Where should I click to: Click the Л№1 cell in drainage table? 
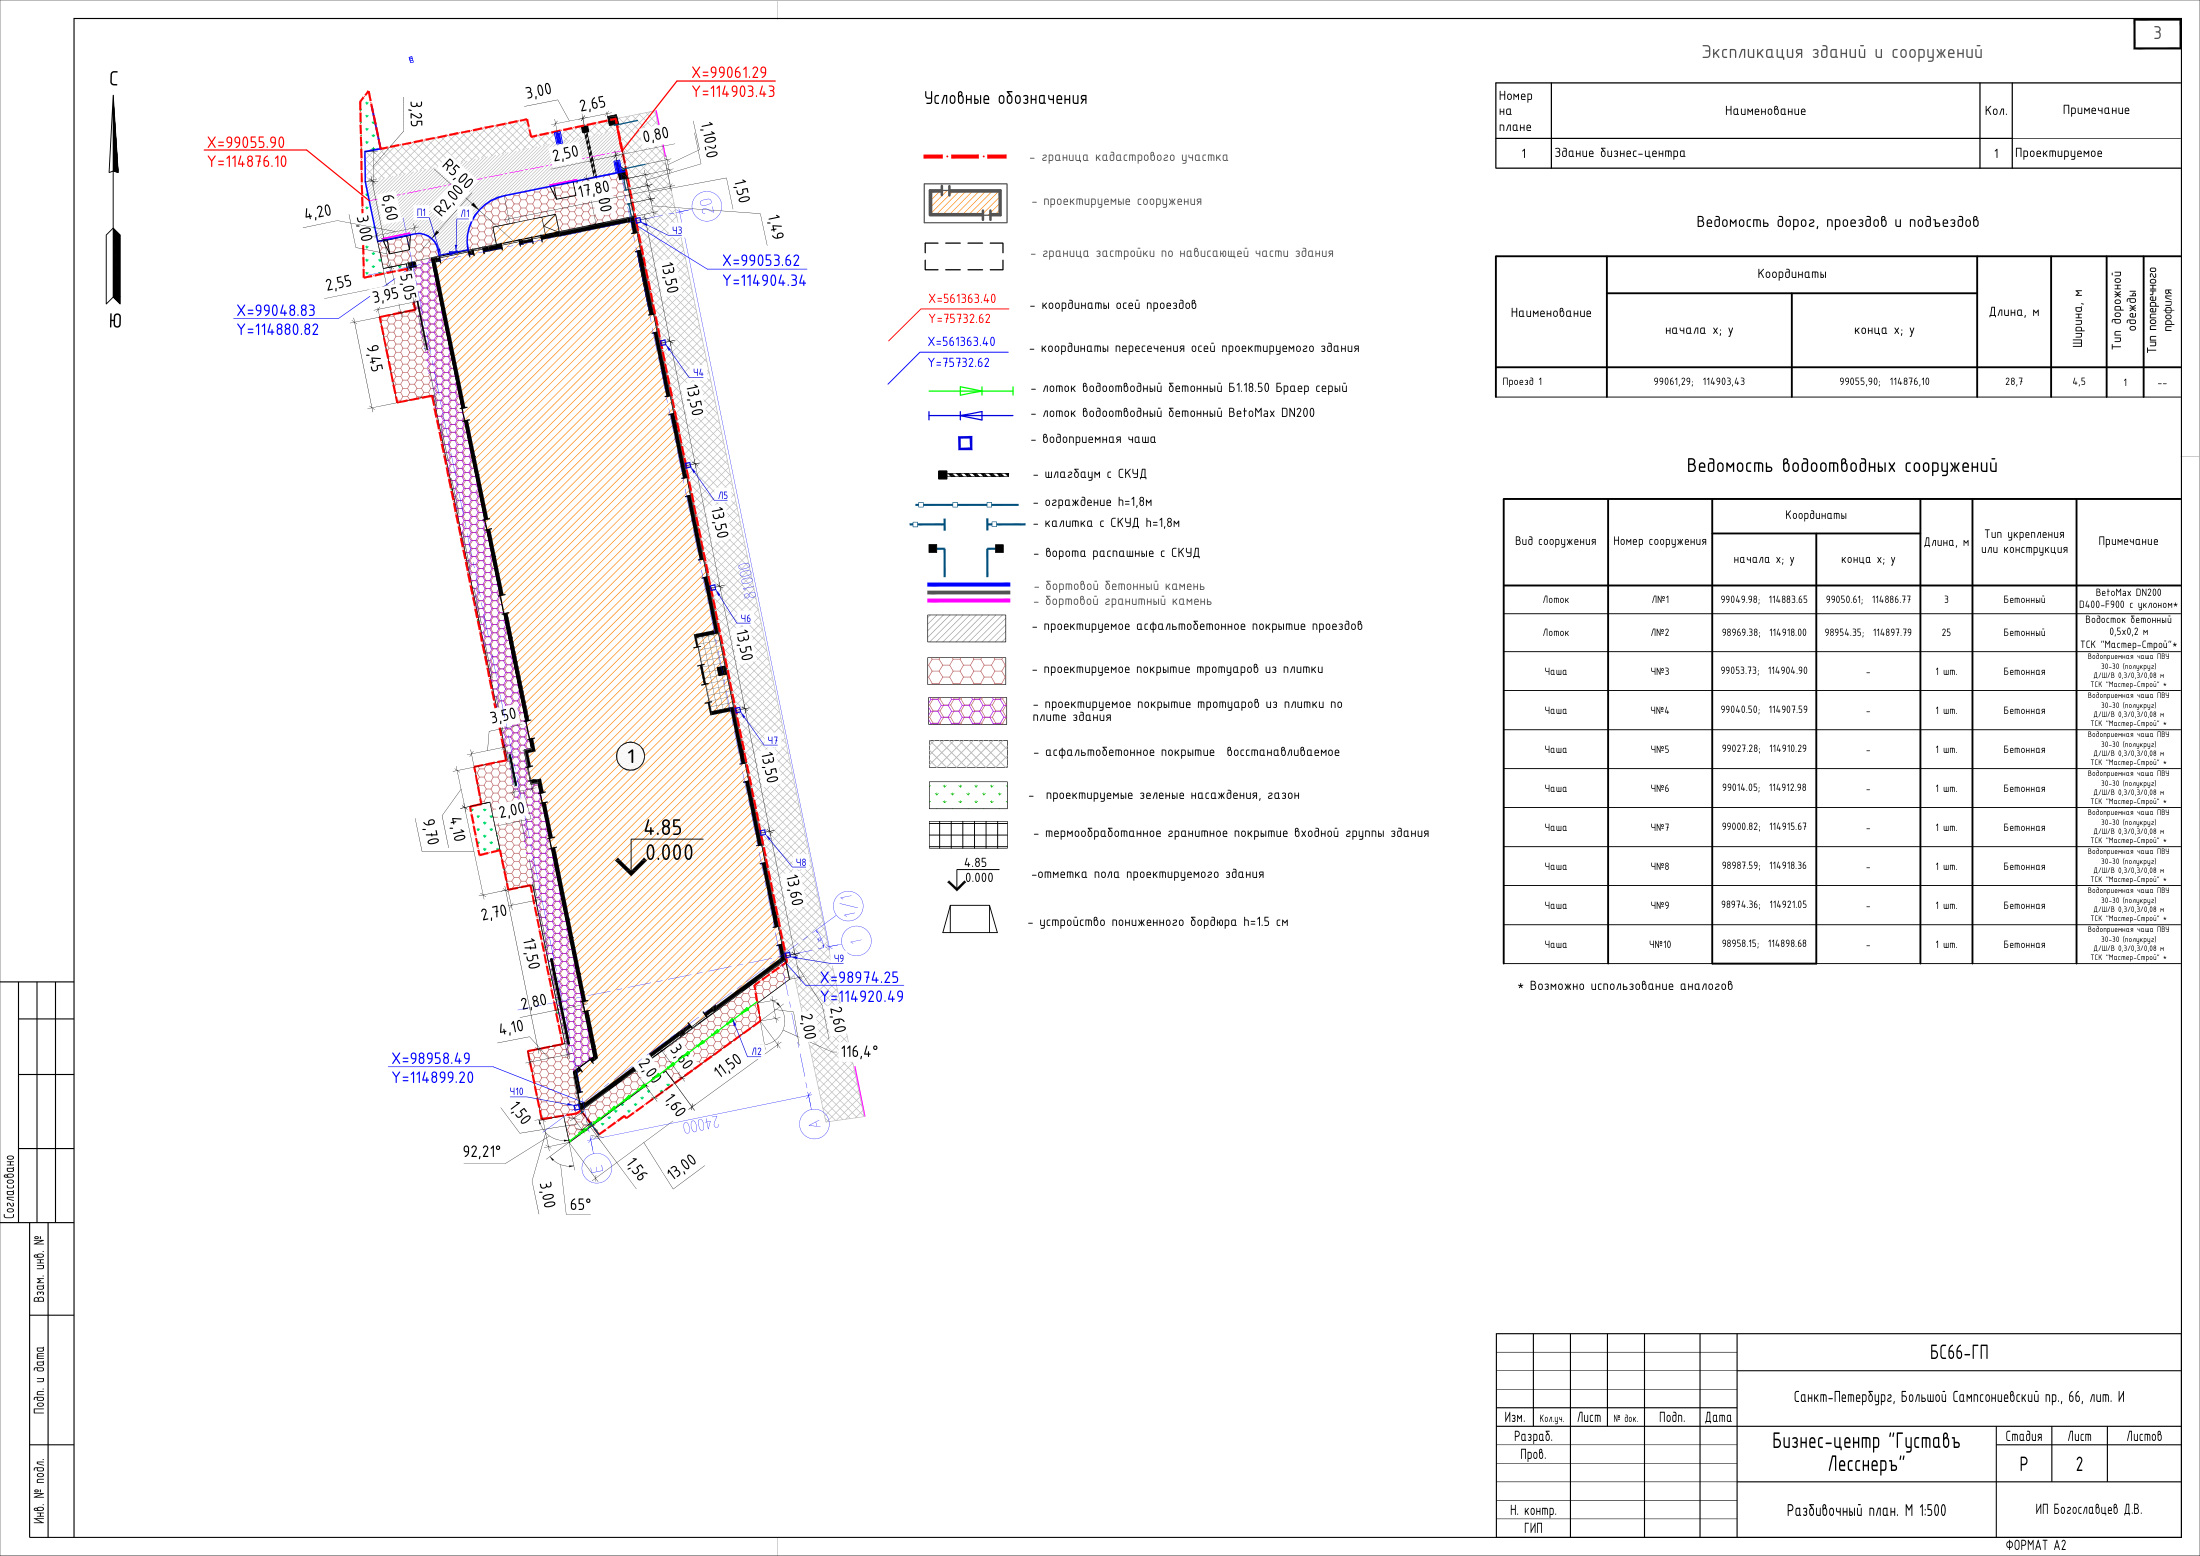point(1660,600)
